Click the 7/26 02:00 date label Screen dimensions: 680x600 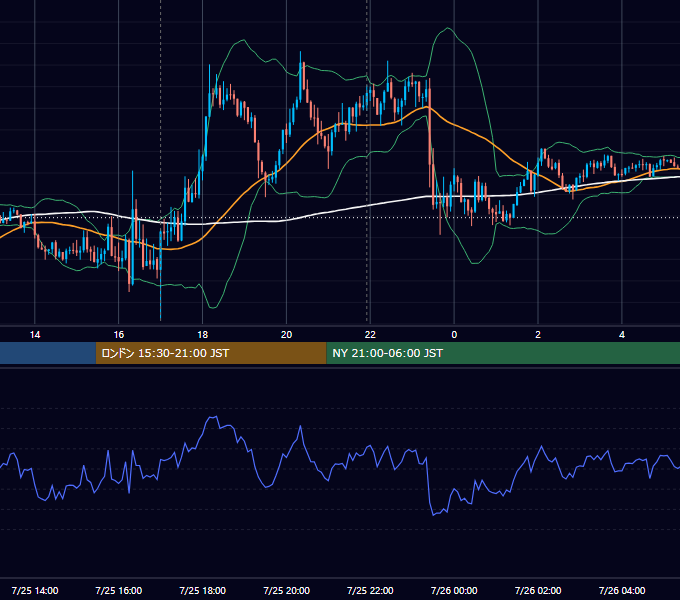point(538,590)
